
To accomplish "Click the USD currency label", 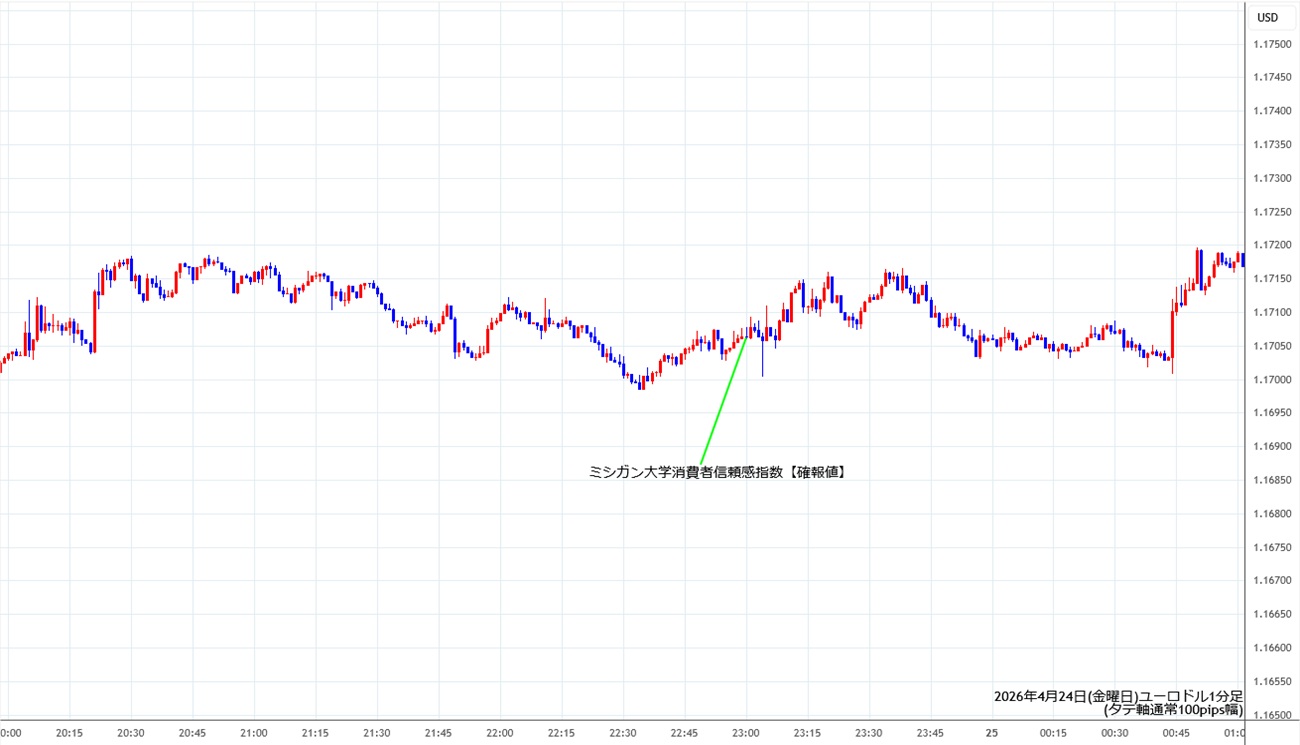I will (1267, 17).
